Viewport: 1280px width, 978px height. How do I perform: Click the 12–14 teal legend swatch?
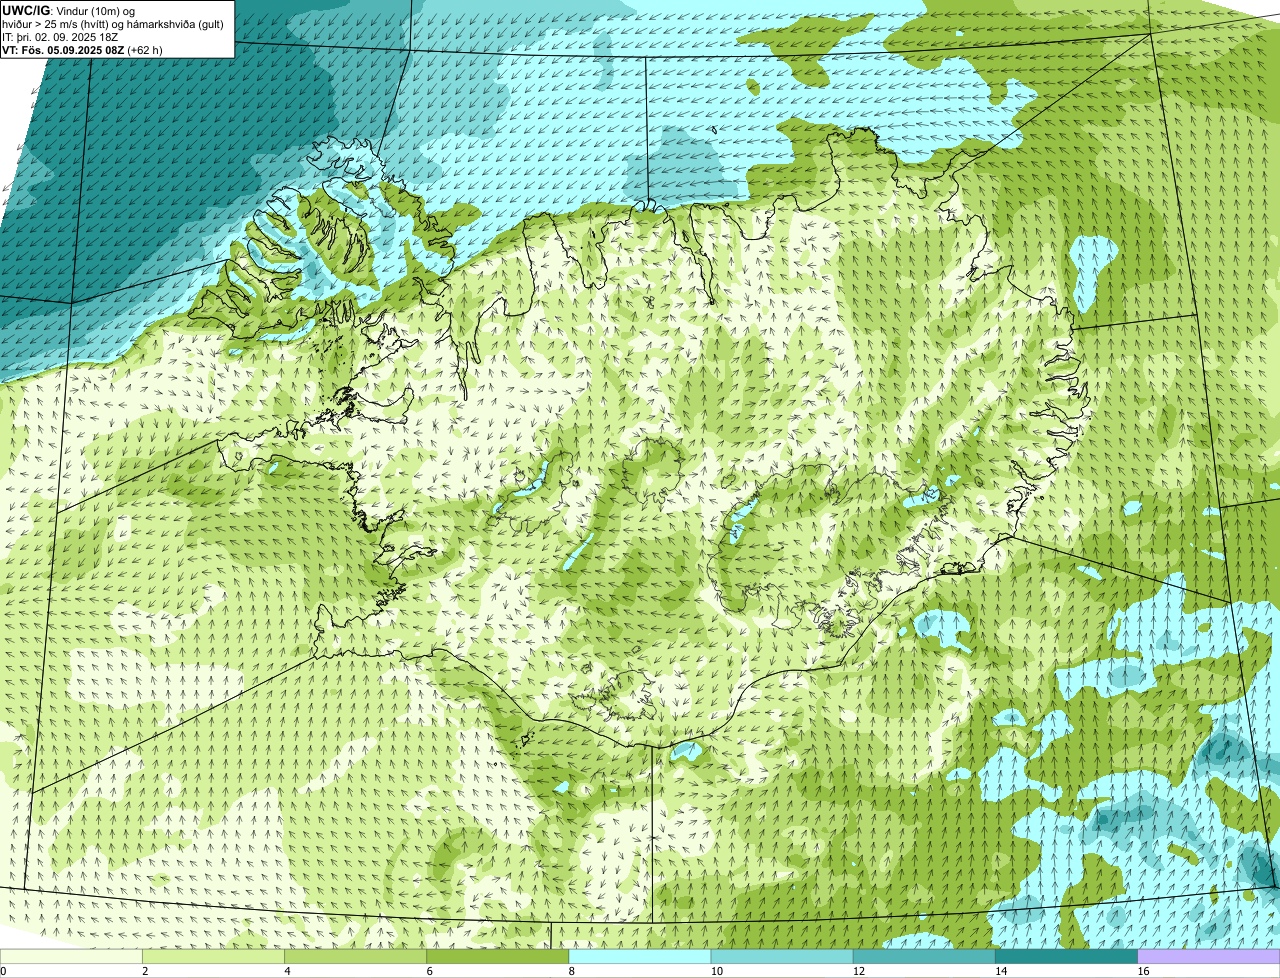coord(924,957)
